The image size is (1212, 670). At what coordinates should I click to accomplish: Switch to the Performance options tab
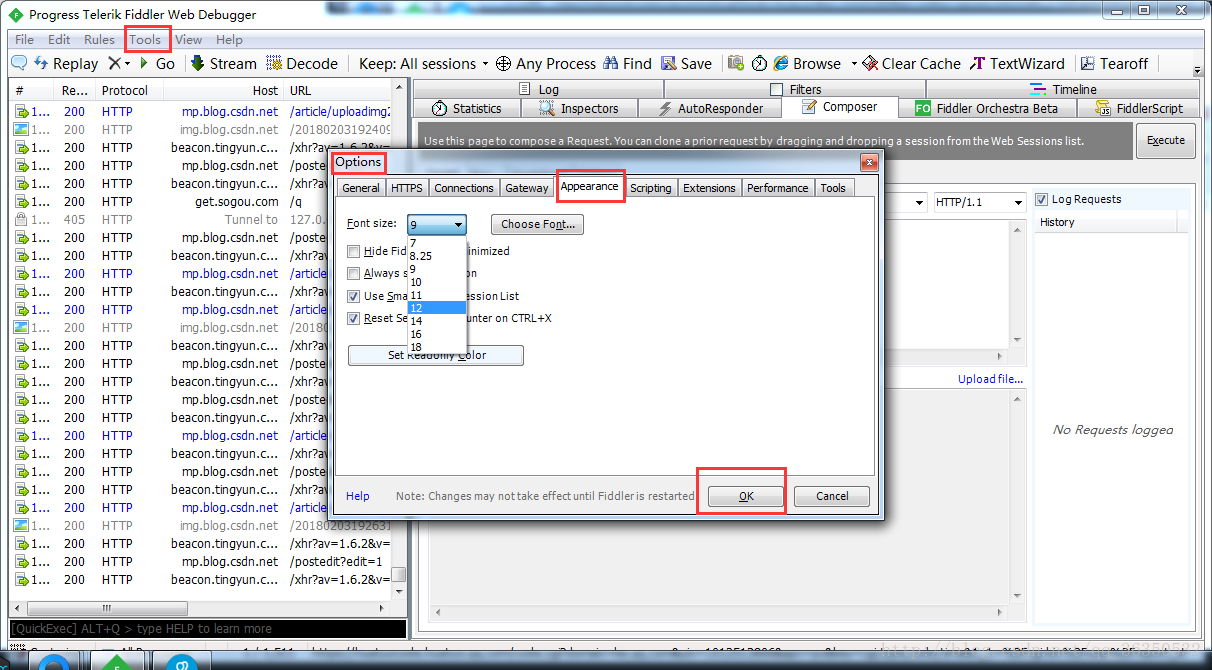pos(778,188)
